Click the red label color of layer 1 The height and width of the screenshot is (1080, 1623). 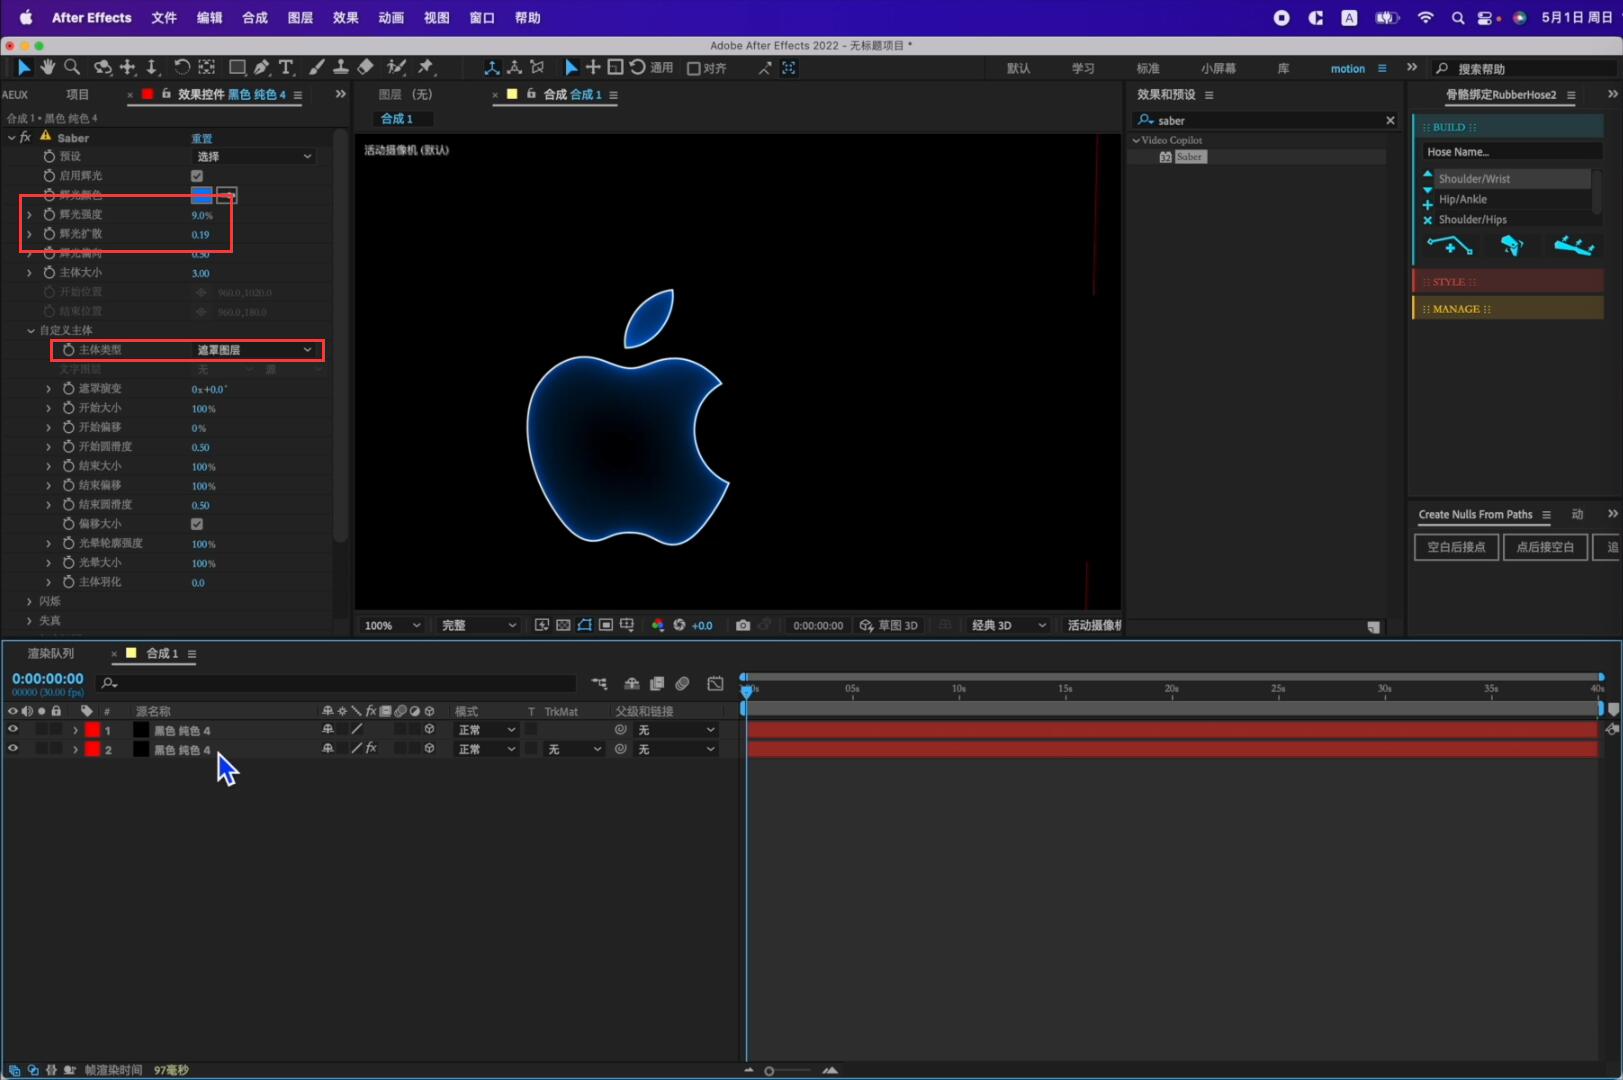pyautogui.click(x=93, y=730)
